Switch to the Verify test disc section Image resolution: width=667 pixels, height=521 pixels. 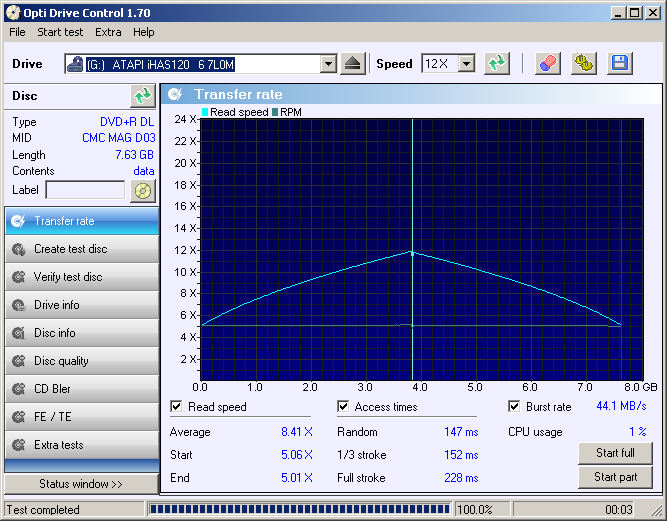point(82,277)
